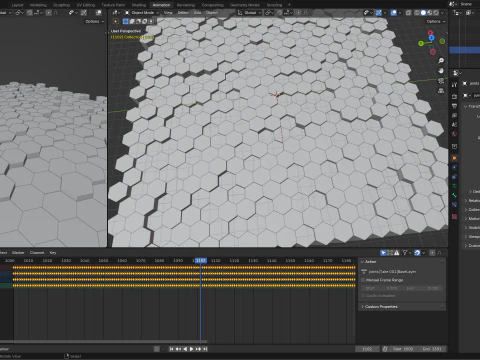This screenshot has width=480, height=360.
Task: Toggle X-ray in main viewport
Action: point(408,13)
